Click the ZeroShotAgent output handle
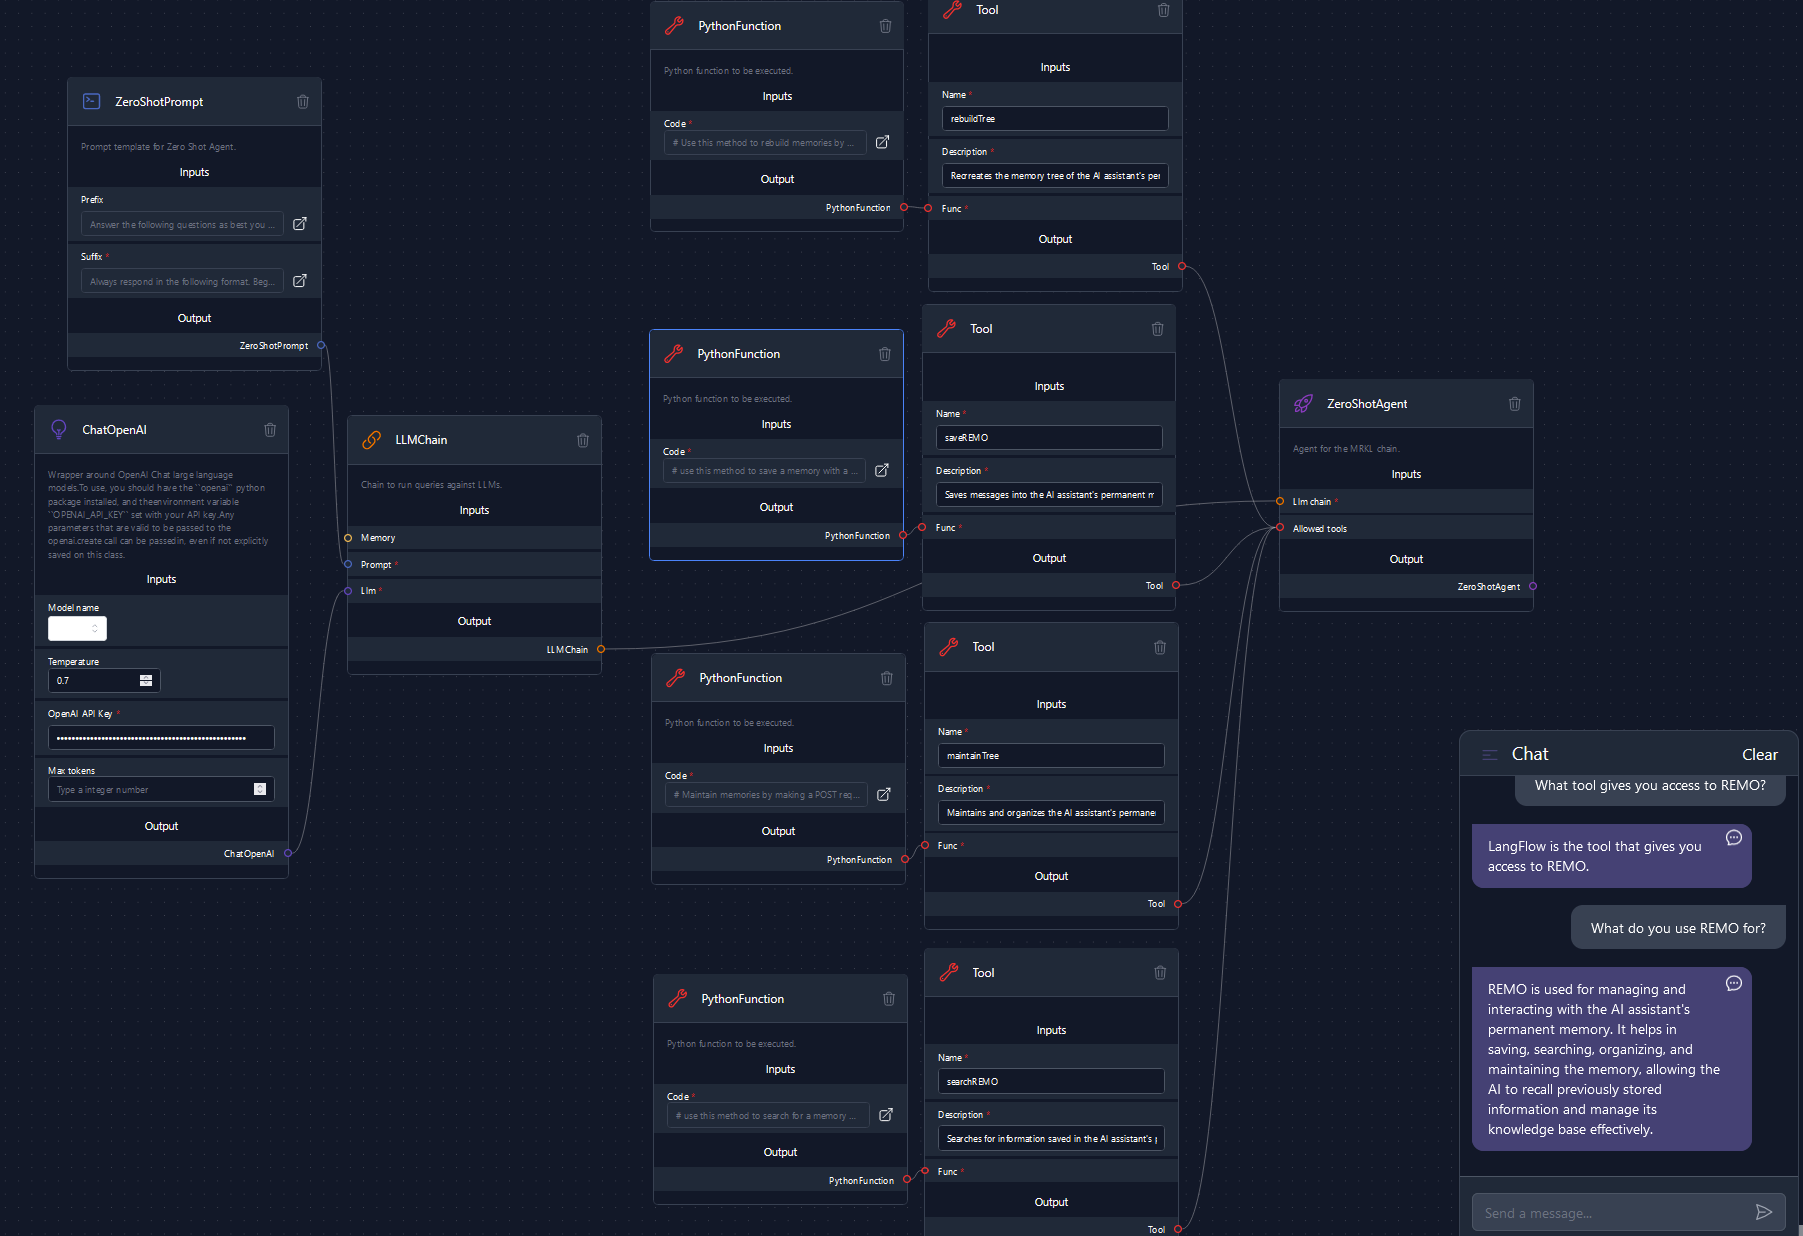The width and height of the screenshot is (1803, 1236). 1533,587
